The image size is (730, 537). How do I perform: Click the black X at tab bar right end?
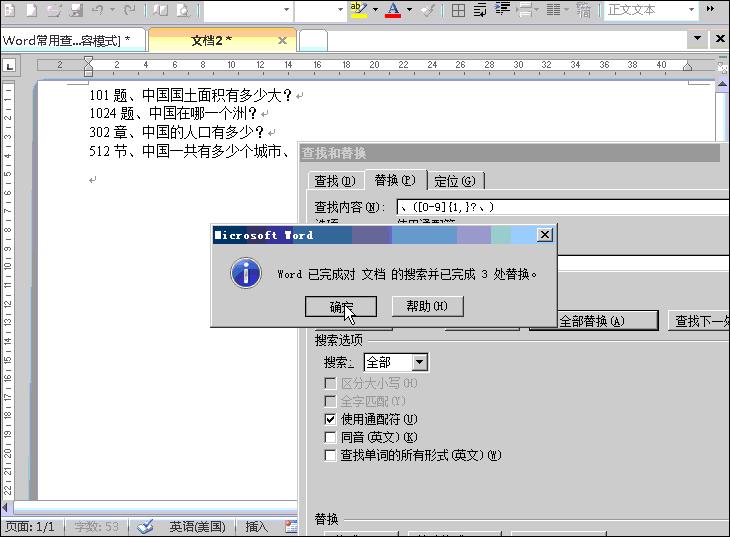pos(720,39)
